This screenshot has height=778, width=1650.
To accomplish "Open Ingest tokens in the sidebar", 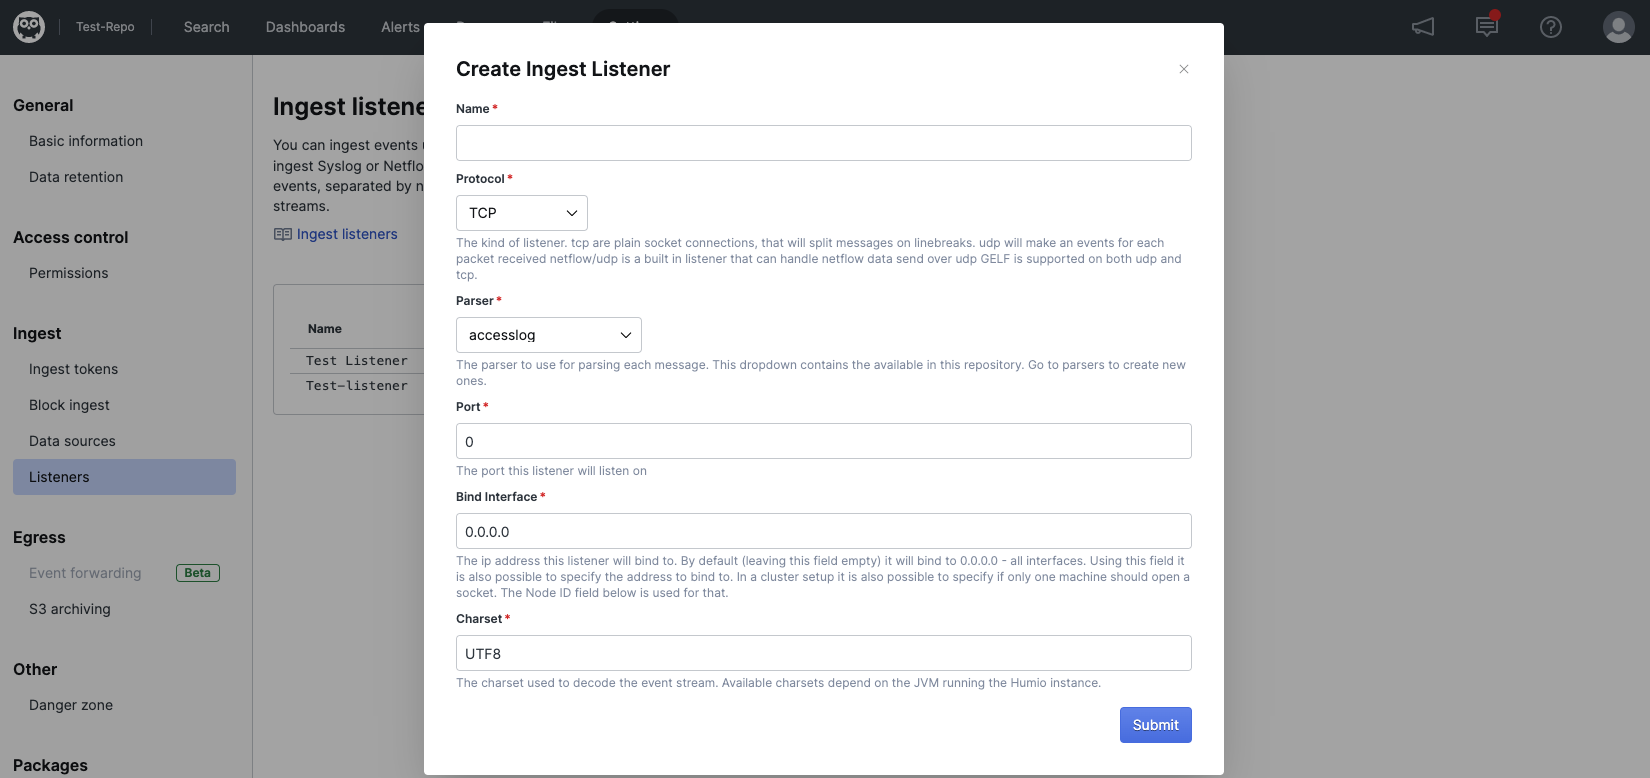I will (x=73, y=369).
